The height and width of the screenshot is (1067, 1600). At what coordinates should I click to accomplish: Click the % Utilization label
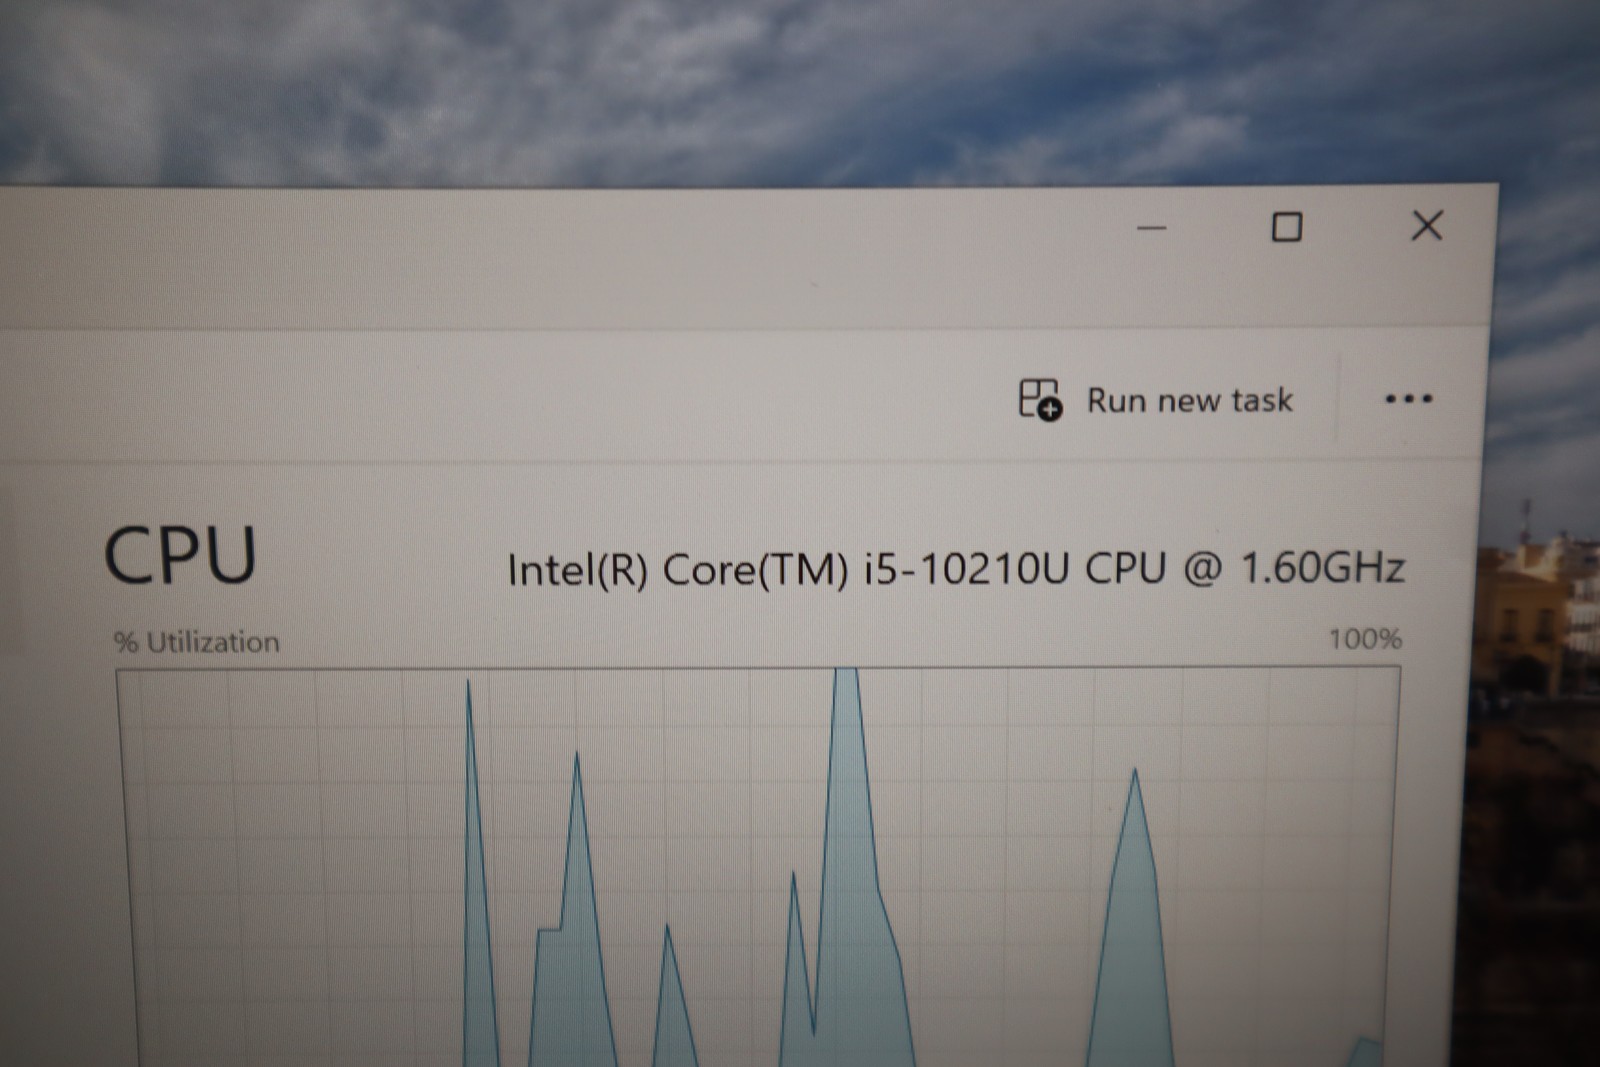tap(197, 642)
